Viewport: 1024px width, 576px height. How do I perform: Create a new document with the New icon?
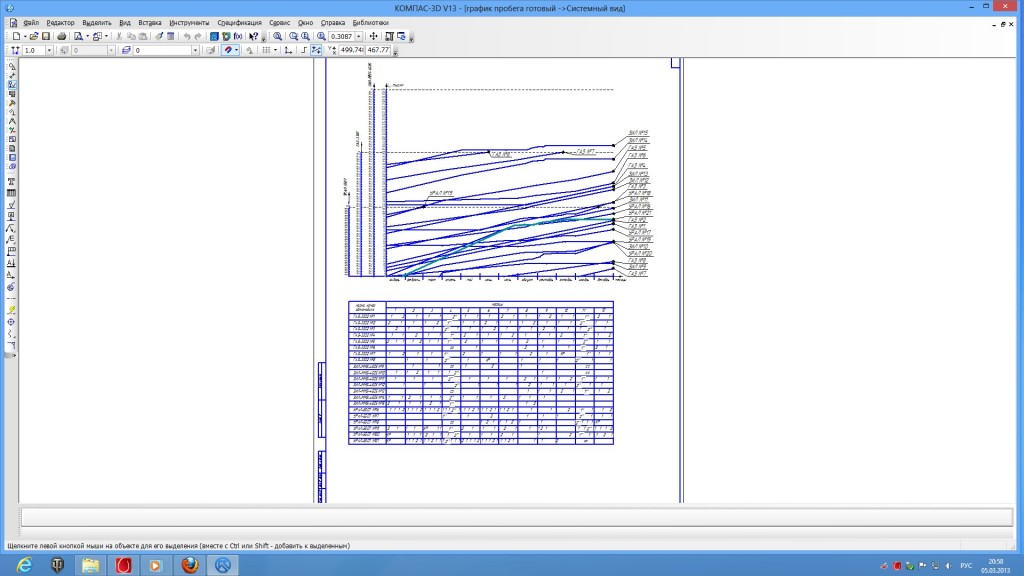click(x=16, y=37)
